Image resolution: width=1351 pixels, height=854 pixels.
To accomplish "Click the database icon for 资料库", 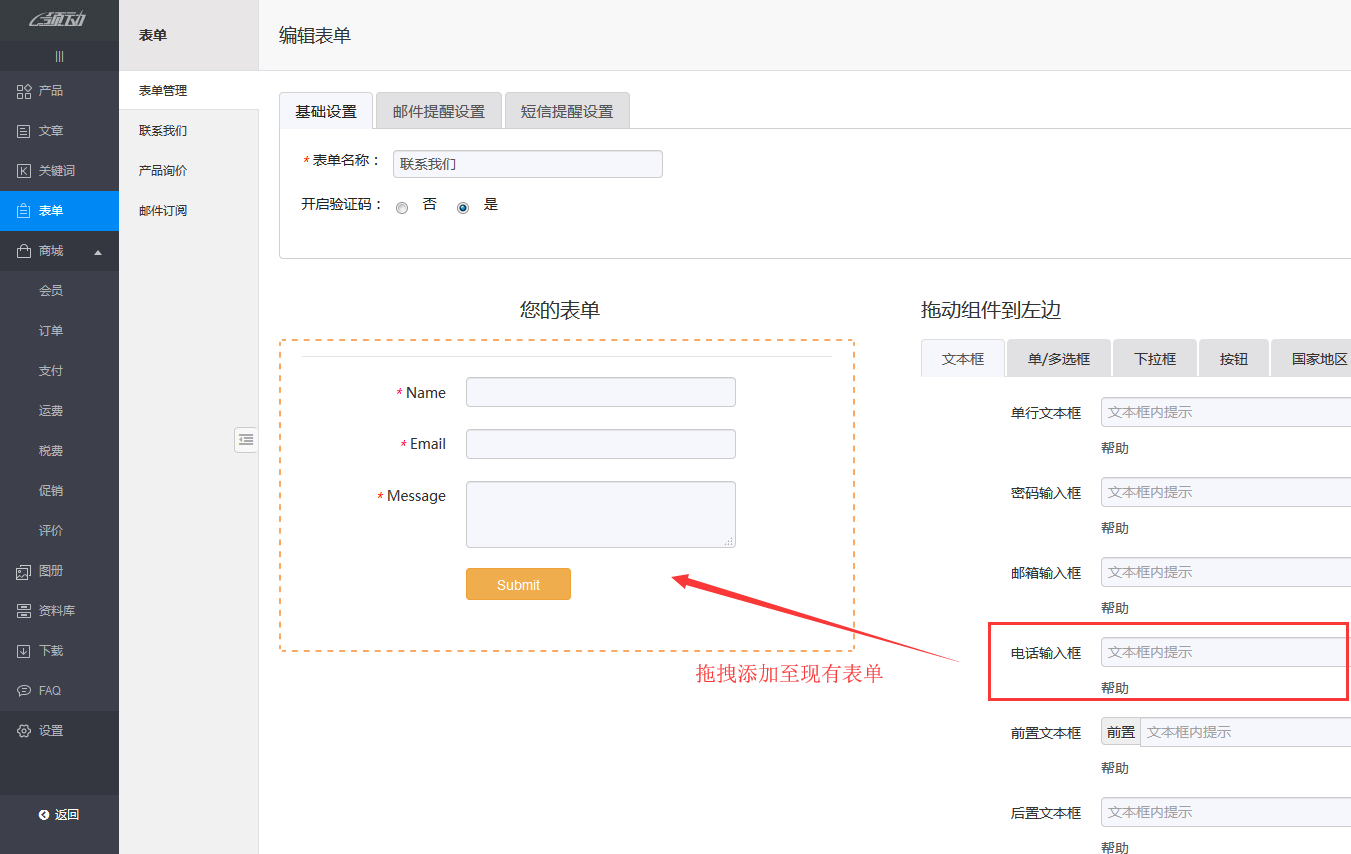I will pyautogui.click(x=24, y=611).
